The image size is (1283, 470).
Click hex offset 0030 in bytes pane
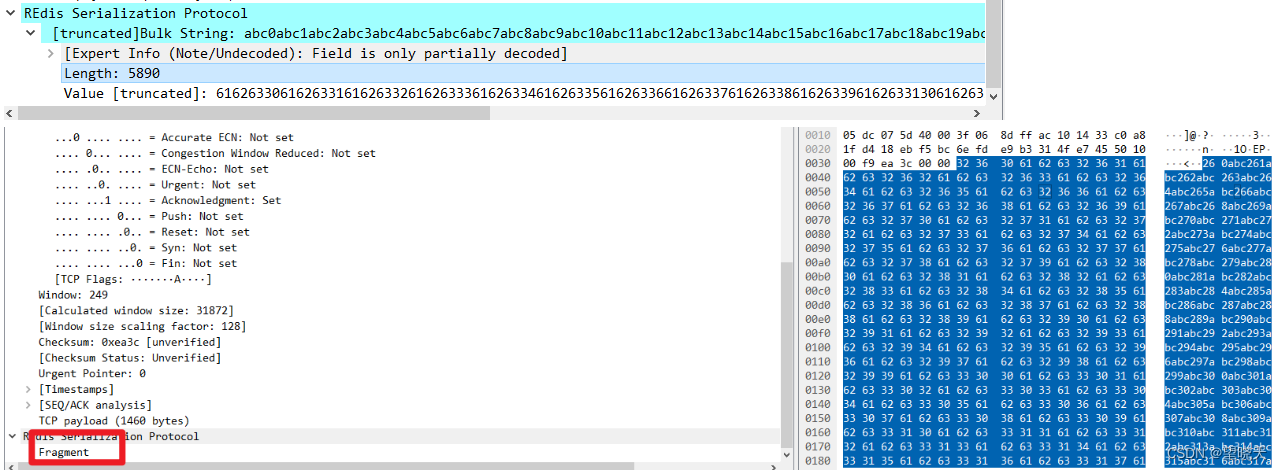coord(817,163)
